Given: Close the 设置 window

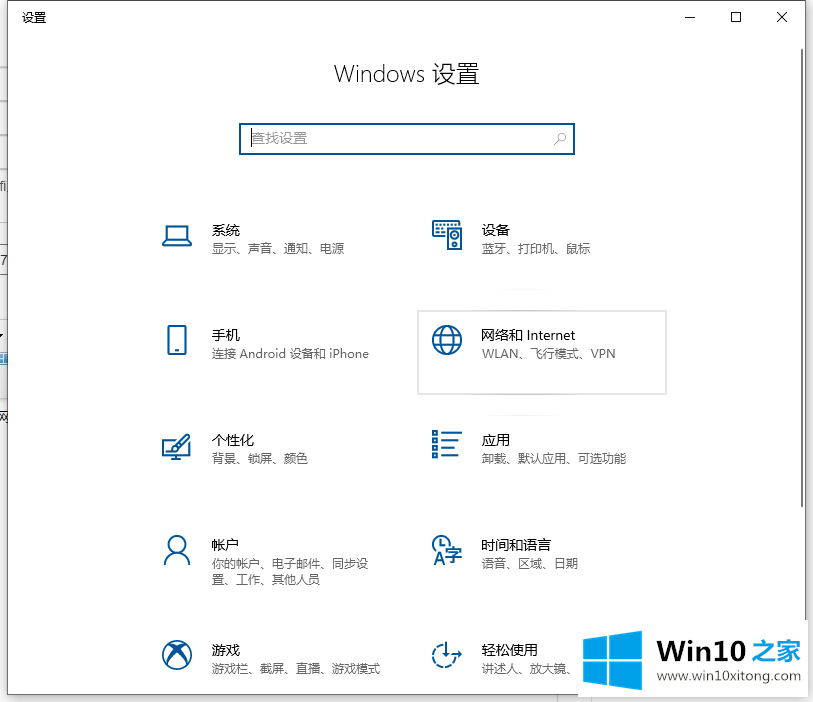Looking at the screenshot, I should pos(782,18).
